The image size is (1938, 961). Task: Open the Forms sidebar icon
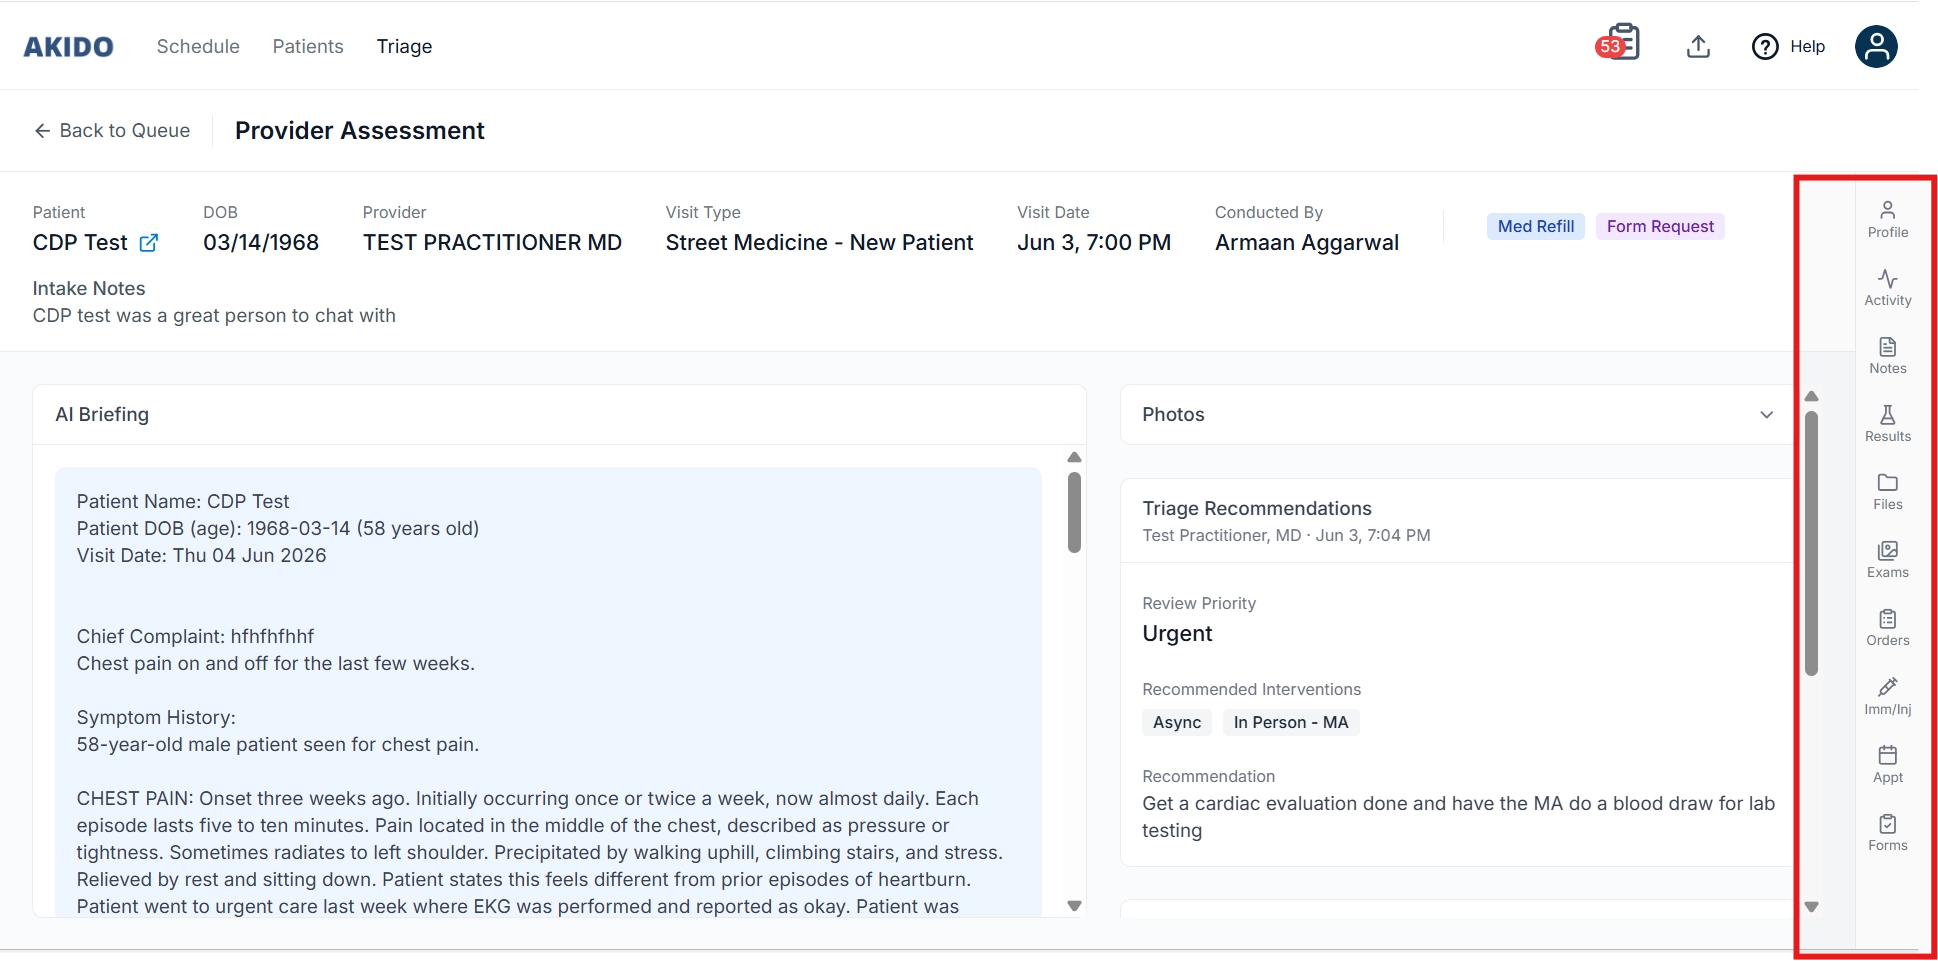coord(1887,832)
